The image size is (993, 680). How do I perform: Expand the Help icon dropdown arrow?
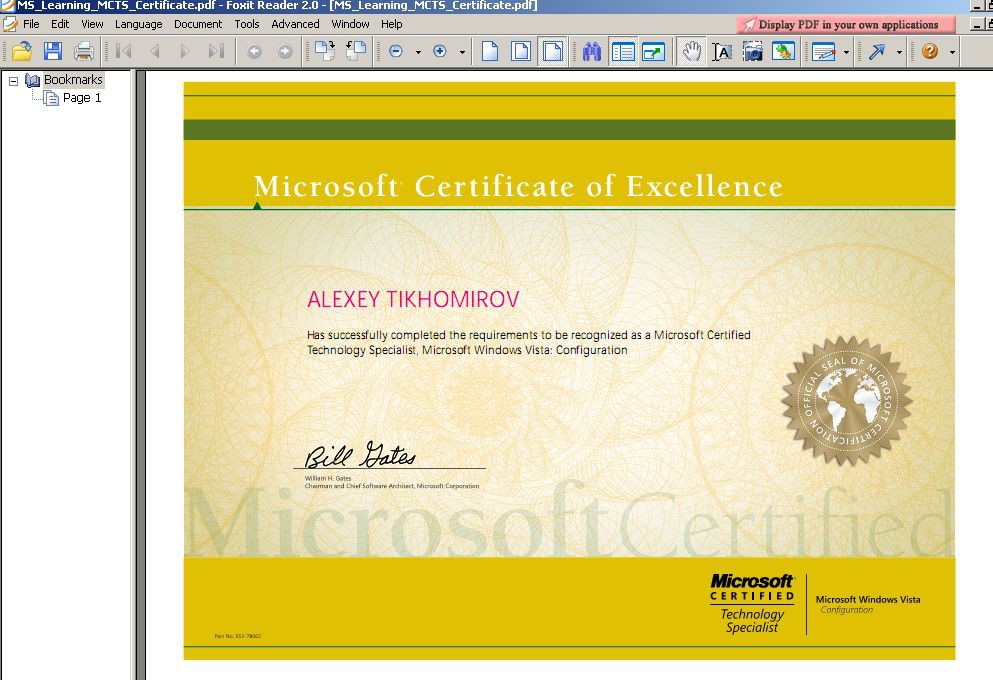(952, 52)
